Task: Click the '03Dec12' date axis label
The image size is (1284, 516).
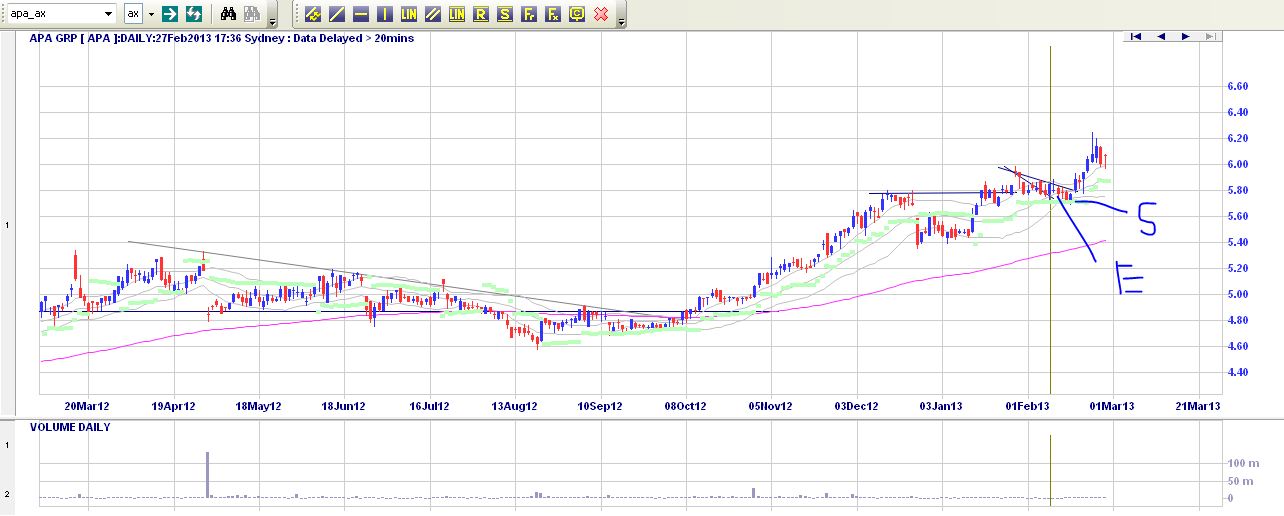Action: point(857,406)
